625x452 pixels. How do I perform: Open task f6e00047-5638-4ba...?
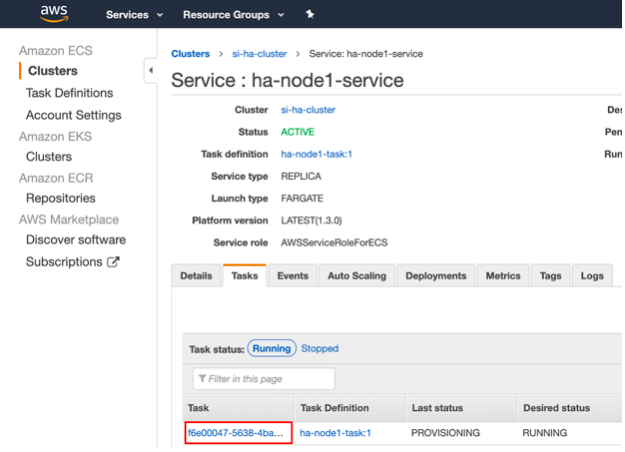point(236,432)
